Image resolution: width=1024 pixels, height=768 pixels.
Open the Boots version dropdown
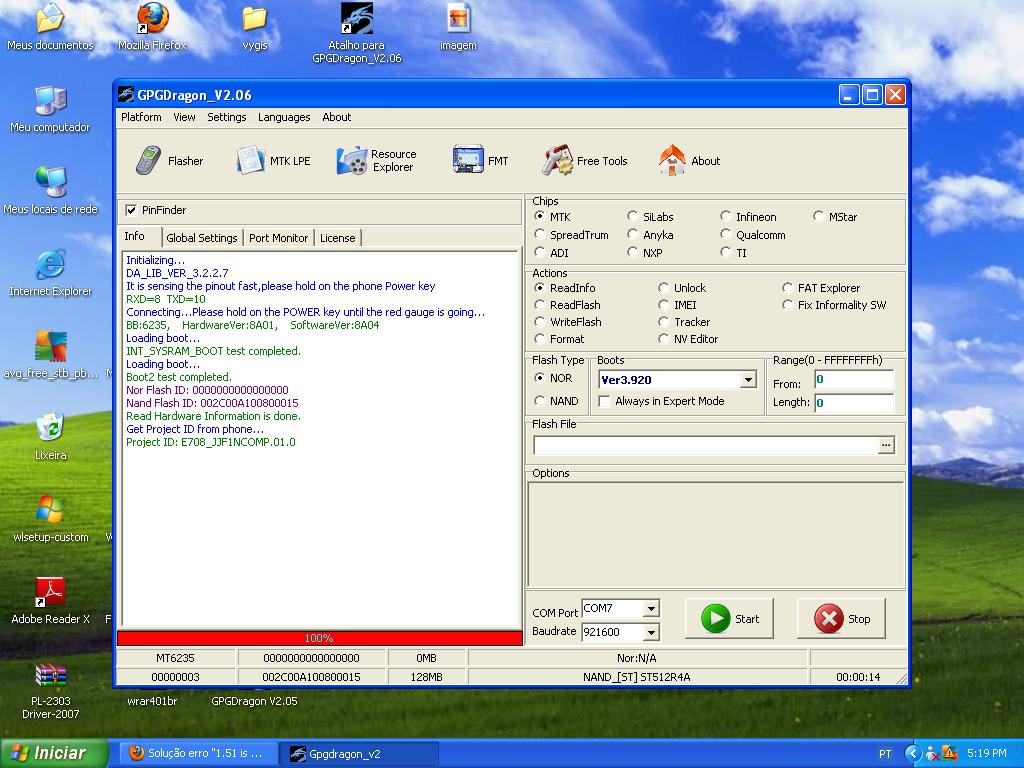click(x=748, y=379)
